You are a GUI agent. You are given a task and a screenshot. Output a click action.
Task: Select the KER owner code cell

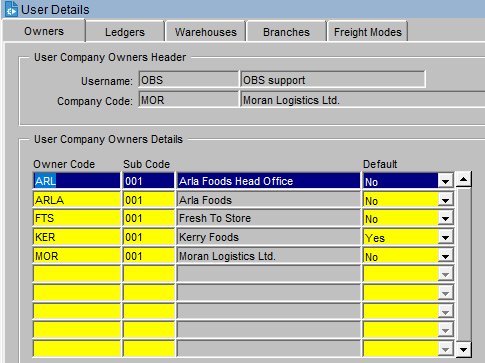click(77, 237)
